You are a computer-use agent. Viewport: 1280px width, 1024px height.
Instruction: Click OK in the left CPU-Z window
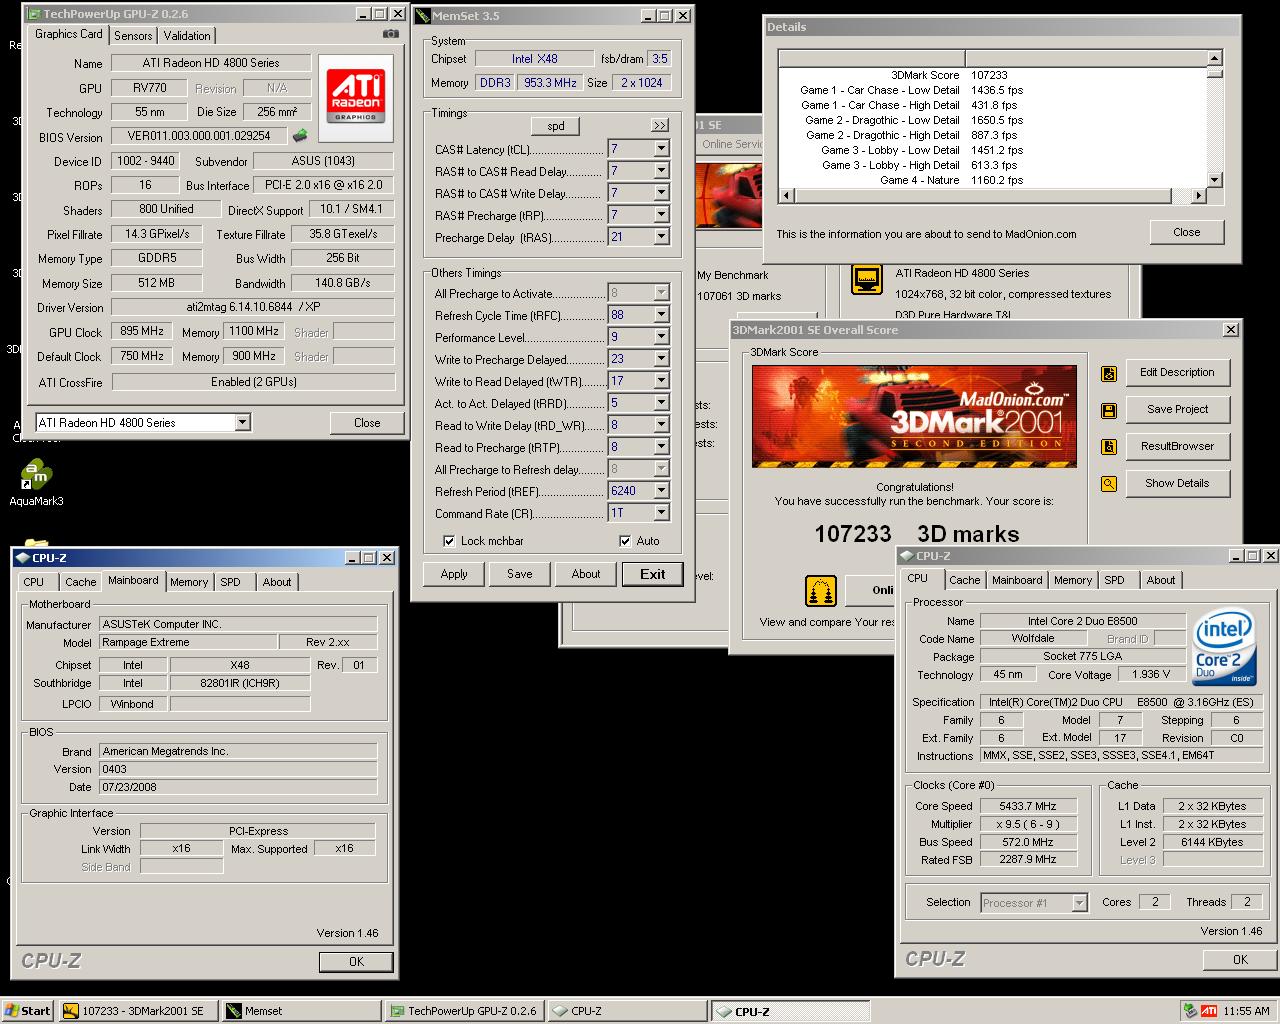[357, 961]
